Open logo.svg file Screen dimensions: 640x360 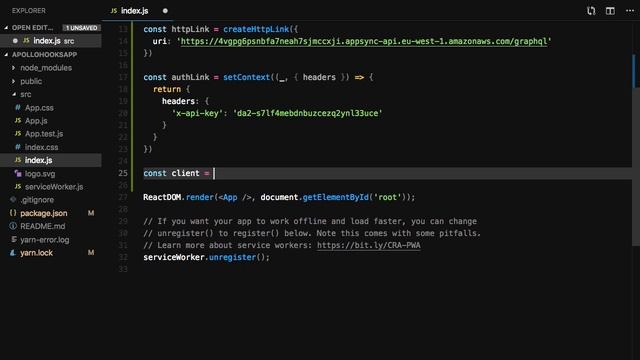40,174
